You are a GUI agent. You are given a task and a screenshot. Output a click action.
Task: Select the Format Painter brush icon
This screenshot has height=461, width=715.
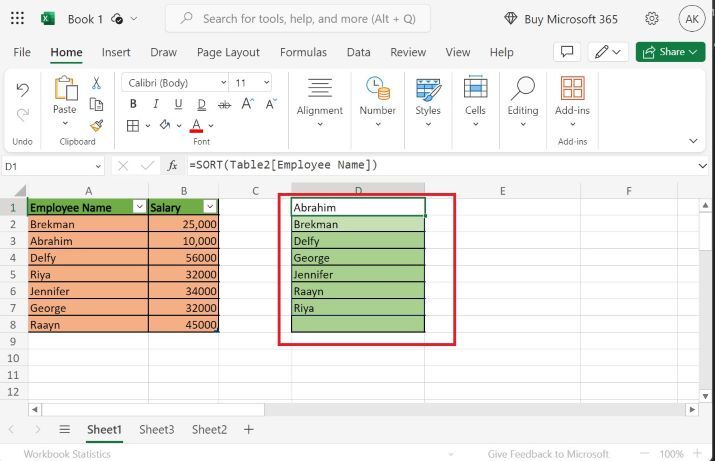pyautogui.click(x=96, y=125)
